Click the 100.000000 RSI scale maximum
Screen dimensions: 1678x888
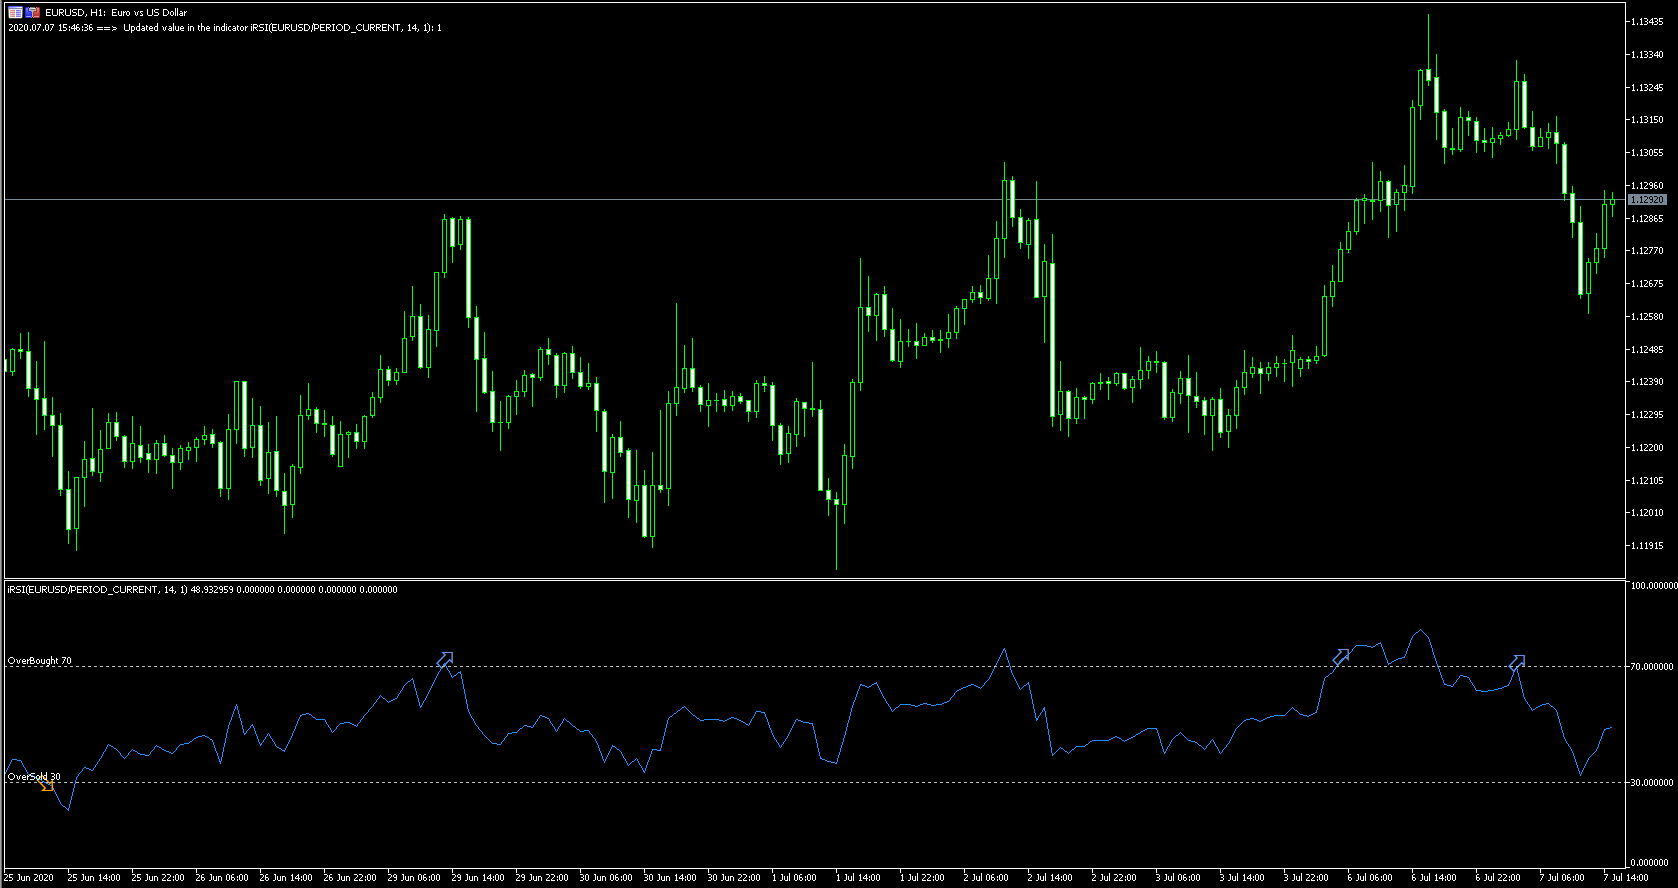(x=1653, y=586)
